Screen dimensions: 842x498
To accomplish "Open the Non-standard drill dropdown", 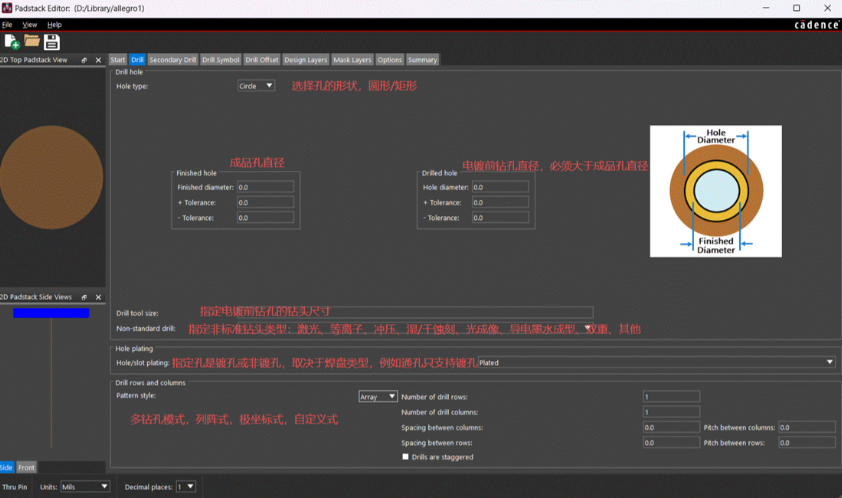I will click(588, 328).
